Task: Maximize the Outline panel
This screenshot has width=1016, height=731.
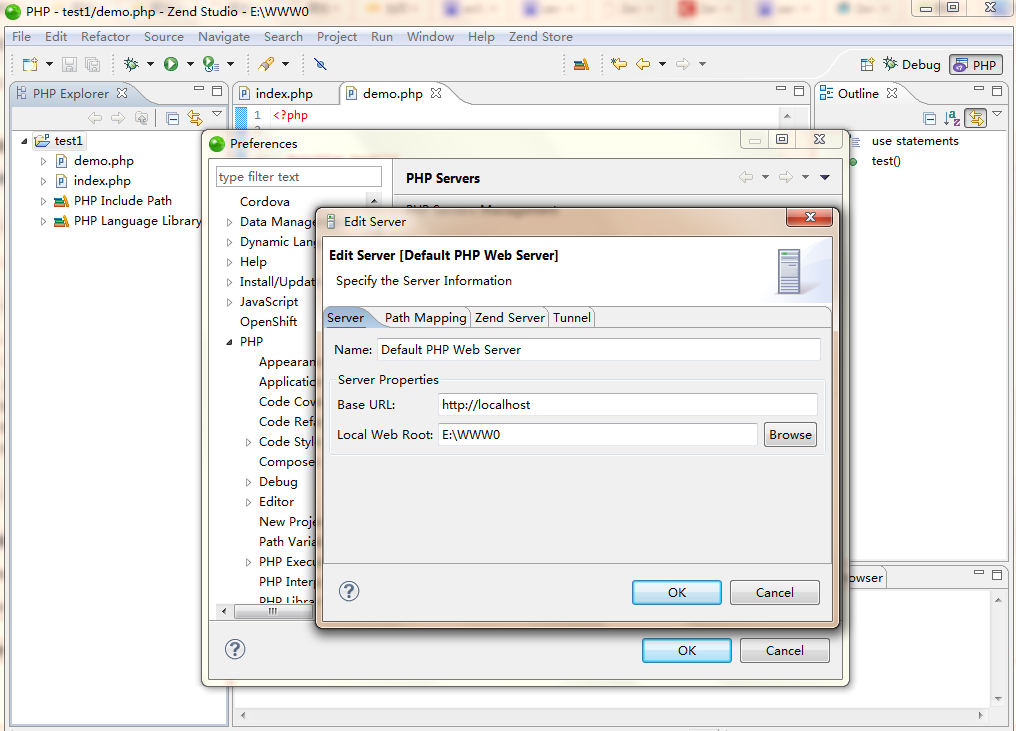Action: (997, 90)
